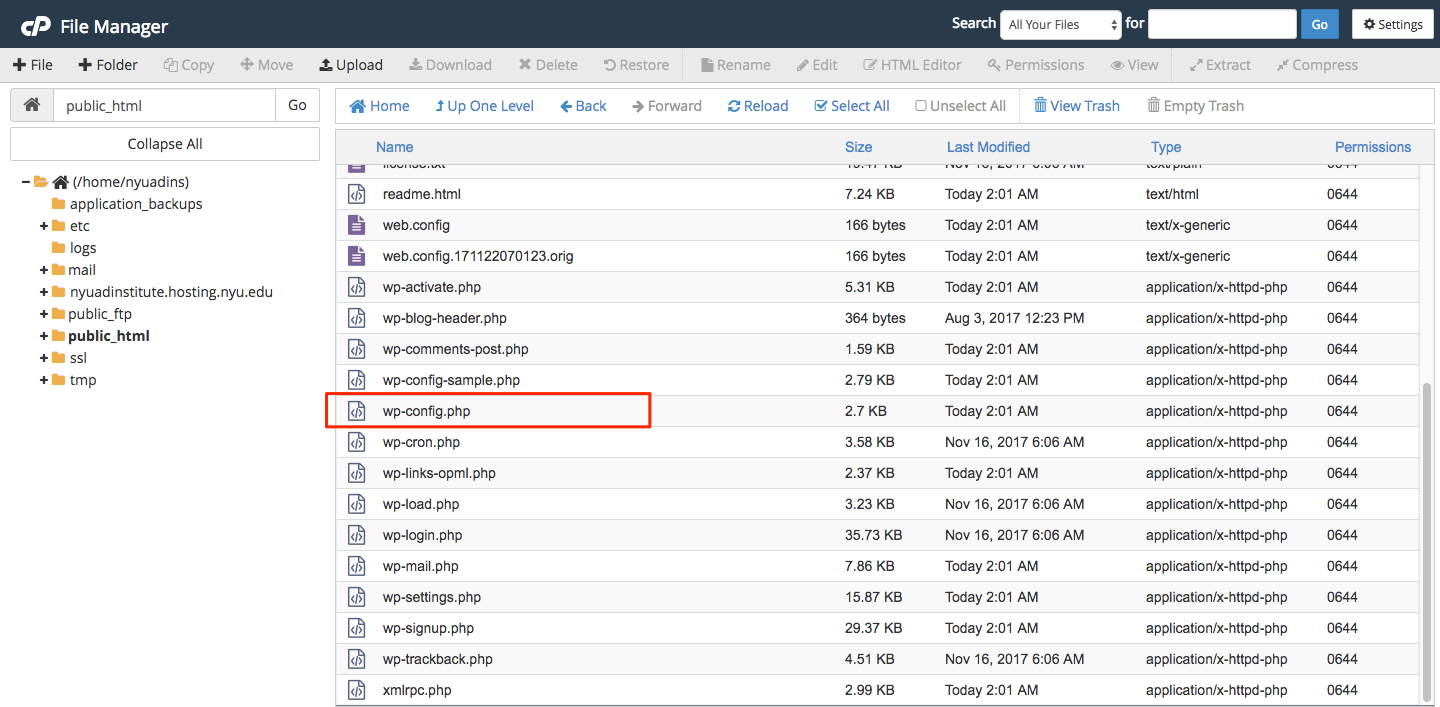Viewport: 1440px width, 707px height.
Task: Select the web.config.171122070123.orig file icon
Action: pyautogui.click(x=356, y=256)
